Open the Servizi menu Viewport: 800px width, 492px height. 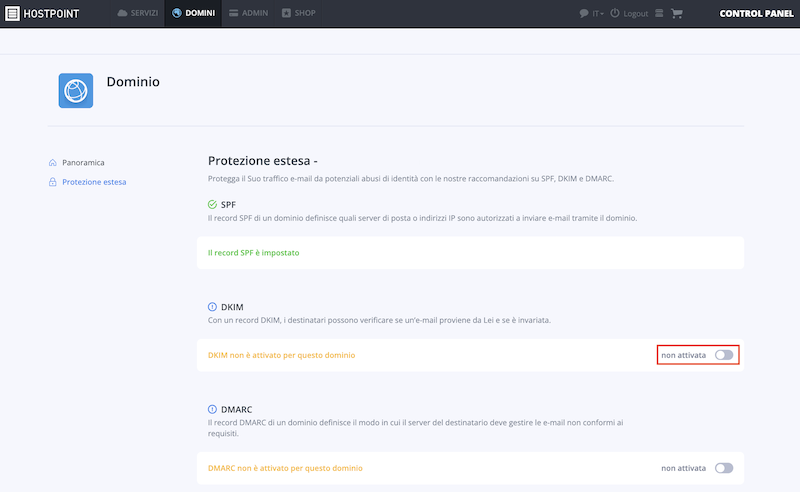coord(138,13)
